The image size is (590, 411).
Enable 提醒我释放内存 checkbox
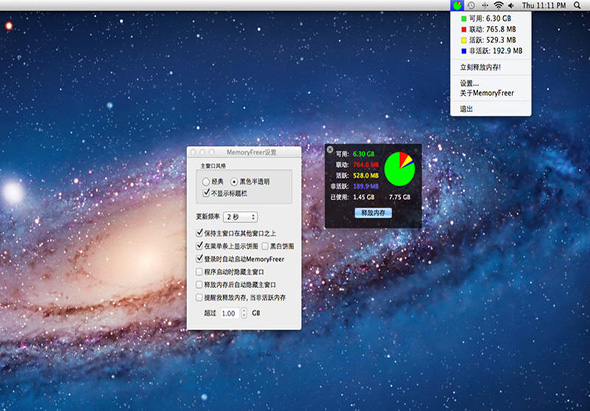point(199,297)
